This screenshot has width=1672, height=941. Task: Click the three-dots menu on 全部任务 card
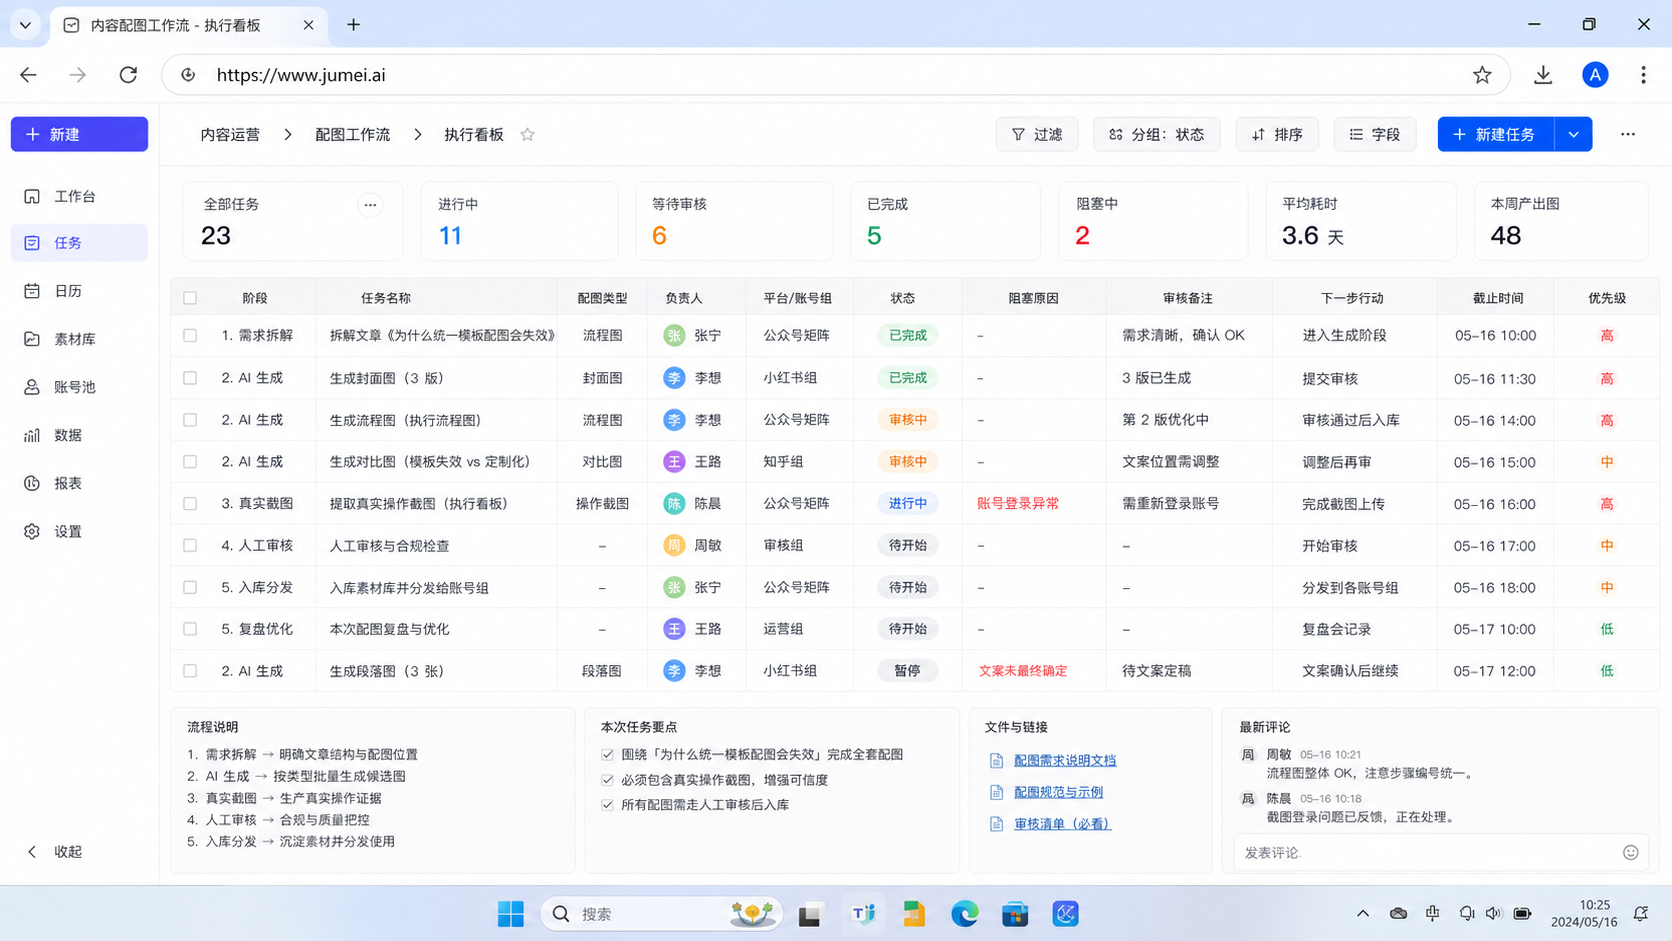(x=370, y=205)
